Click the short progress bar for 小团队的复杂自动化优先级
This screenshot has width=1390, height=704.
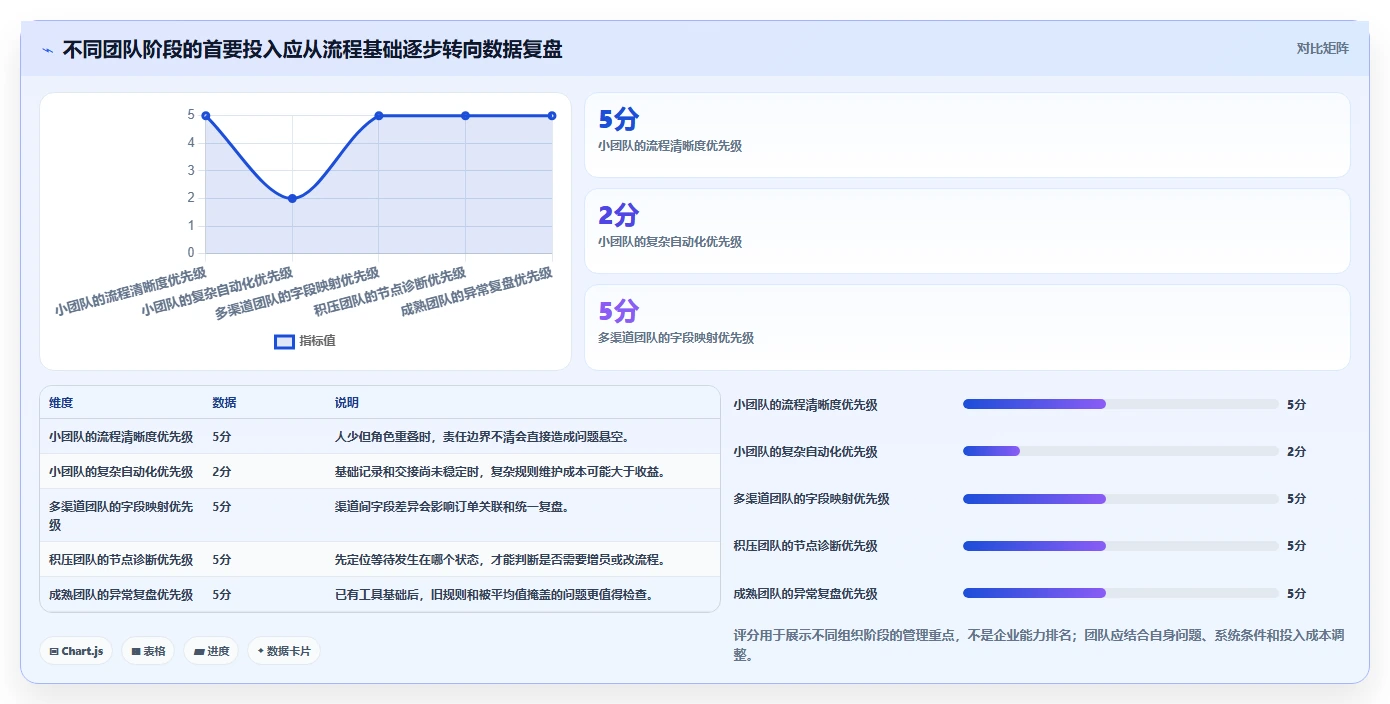tap(1120, 451)
